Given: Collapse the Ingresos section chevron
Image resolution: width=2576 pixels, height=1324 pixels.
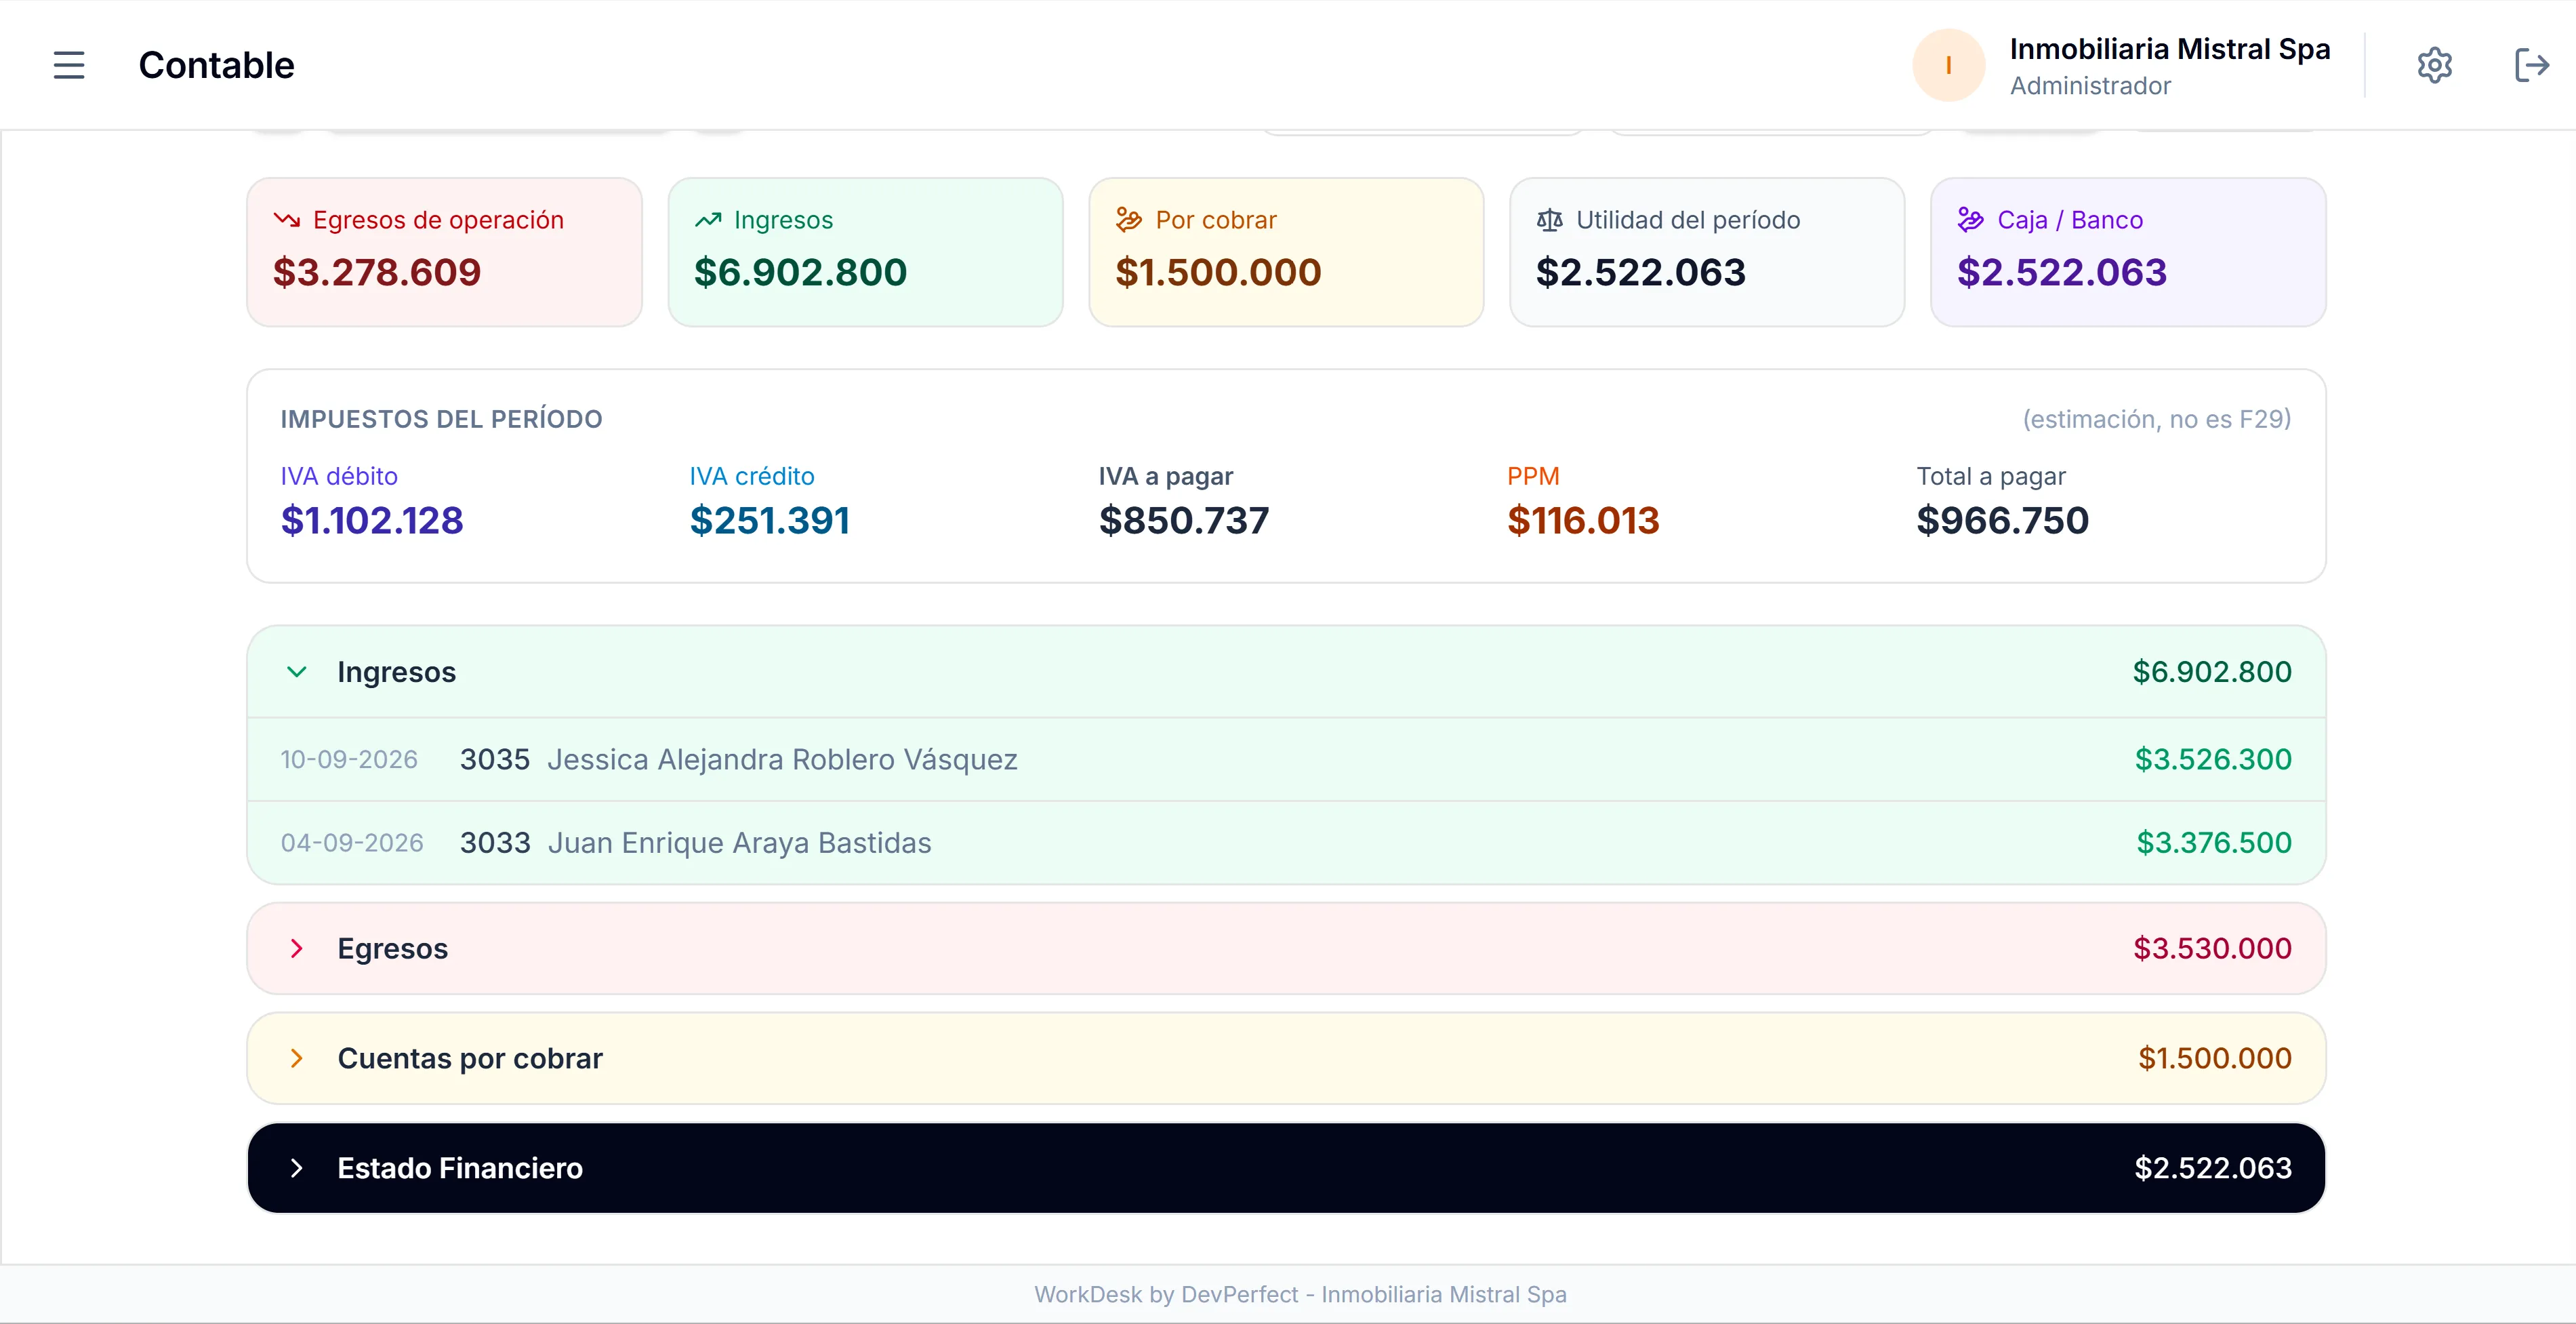Looking at the screenshot, I should 296,672.
